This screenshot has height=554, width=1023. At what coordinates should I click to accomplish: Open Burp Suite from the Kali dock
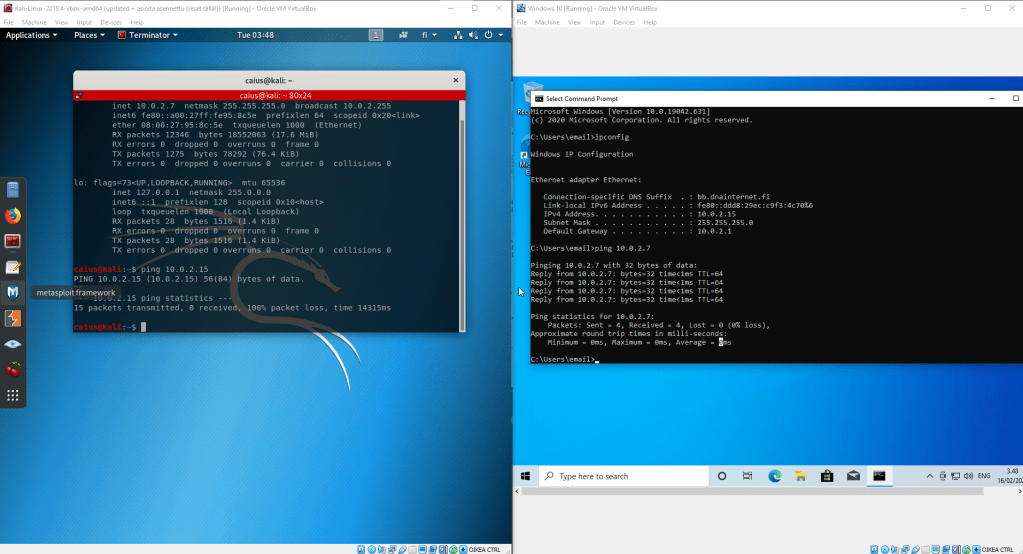13,318
